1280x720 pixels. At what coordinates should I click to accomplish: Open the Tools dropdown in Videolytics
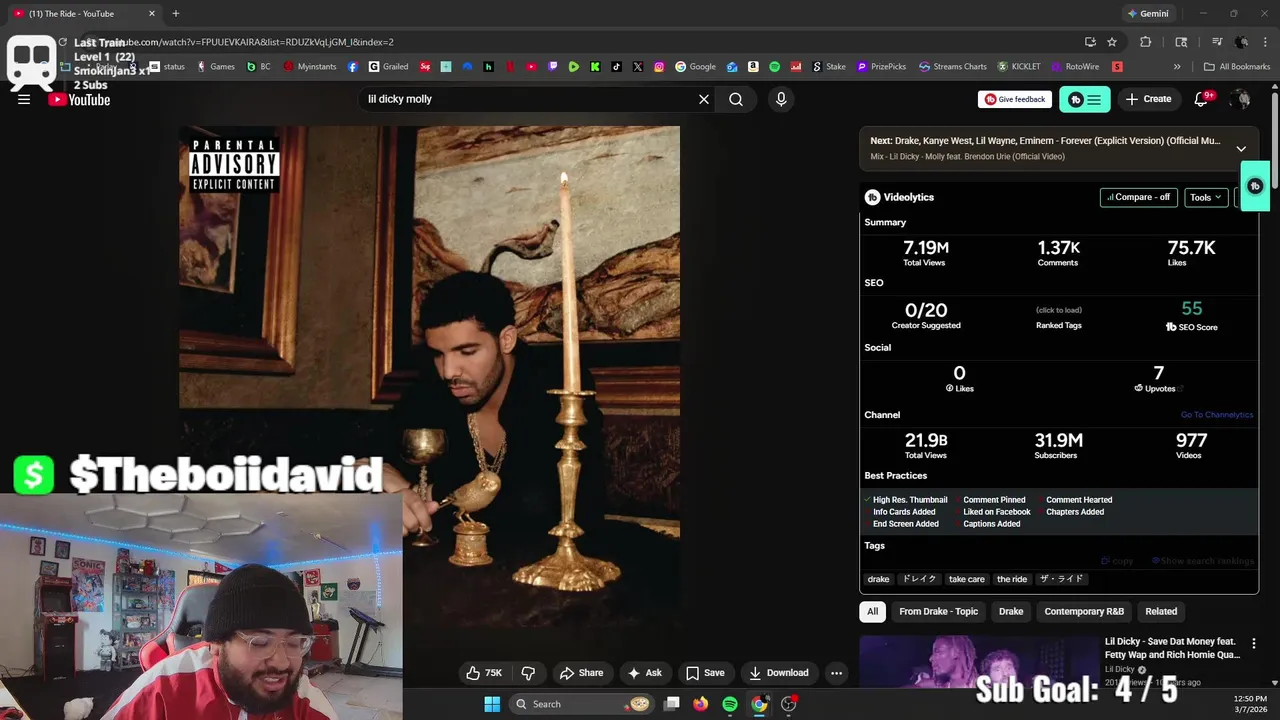pos(1206,197)
